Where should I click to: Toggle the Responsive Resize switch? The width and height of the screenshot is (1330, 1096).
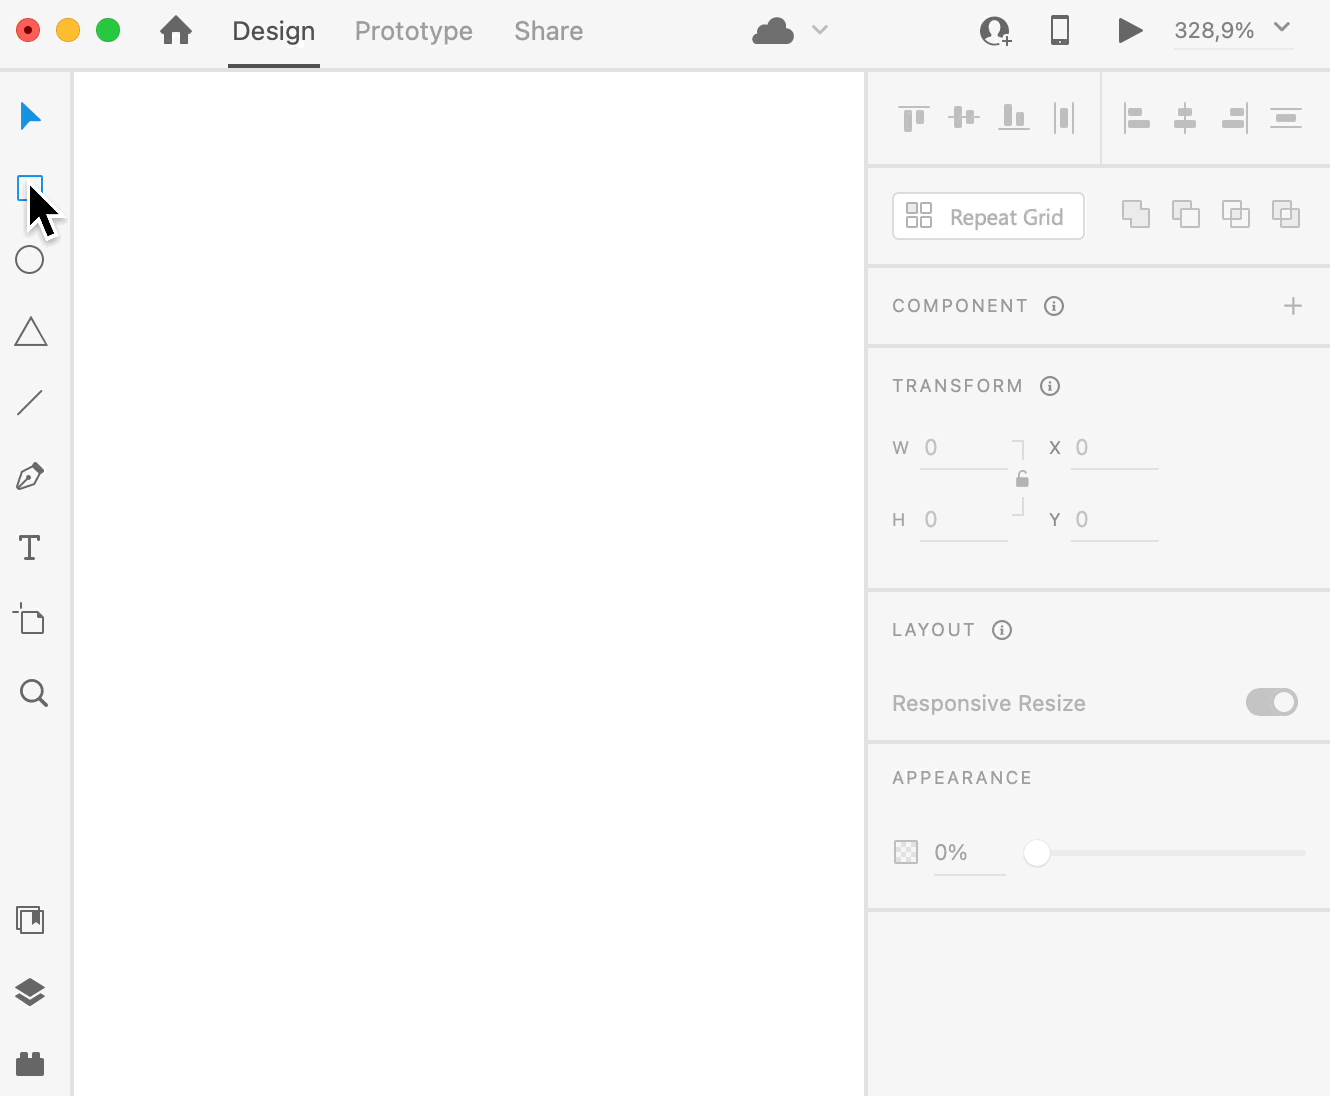[1272, 702]
